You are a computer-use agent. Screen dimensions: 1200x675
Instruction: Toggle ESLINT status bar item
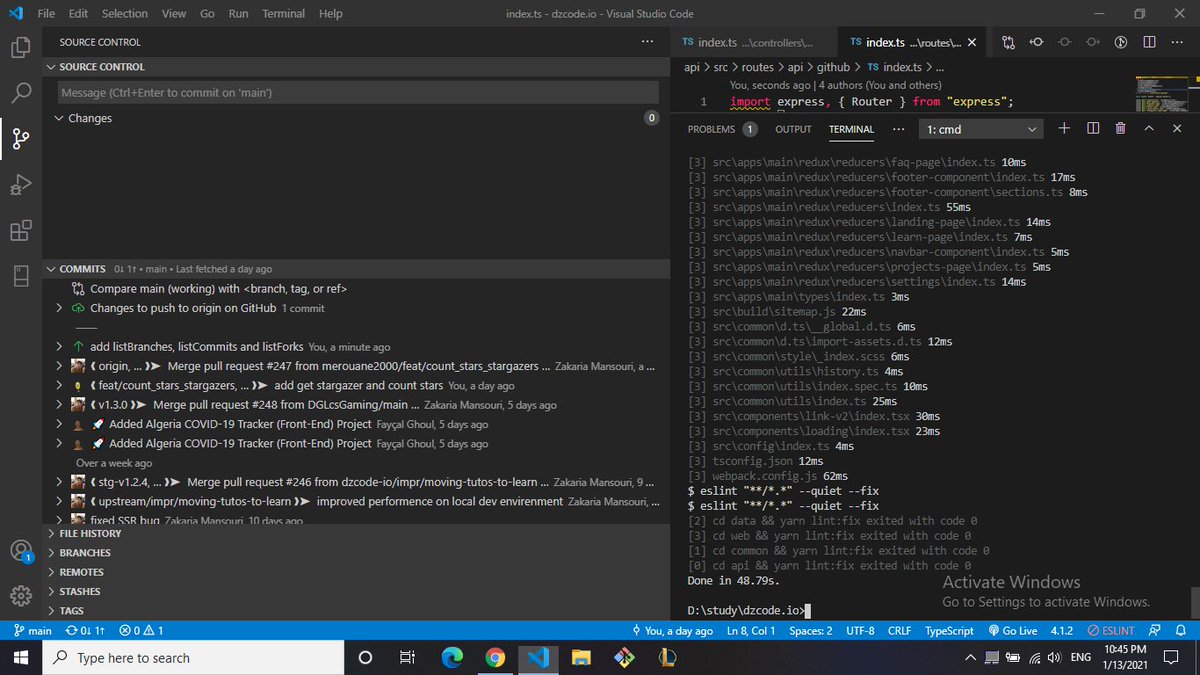1110,631
